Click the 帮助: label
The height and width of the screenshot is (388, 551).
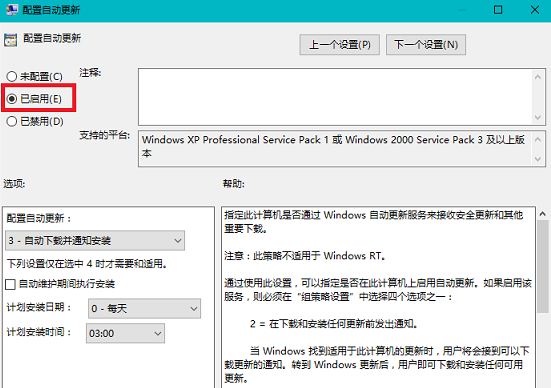tap(234, 183)
